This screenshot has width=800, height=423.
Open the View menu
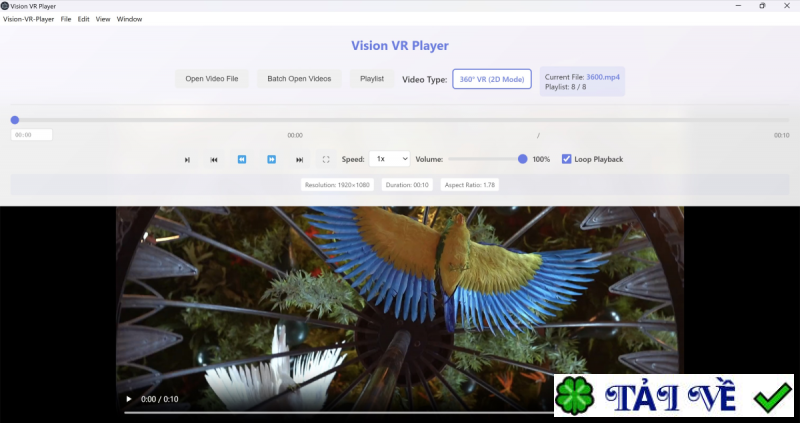103,19
